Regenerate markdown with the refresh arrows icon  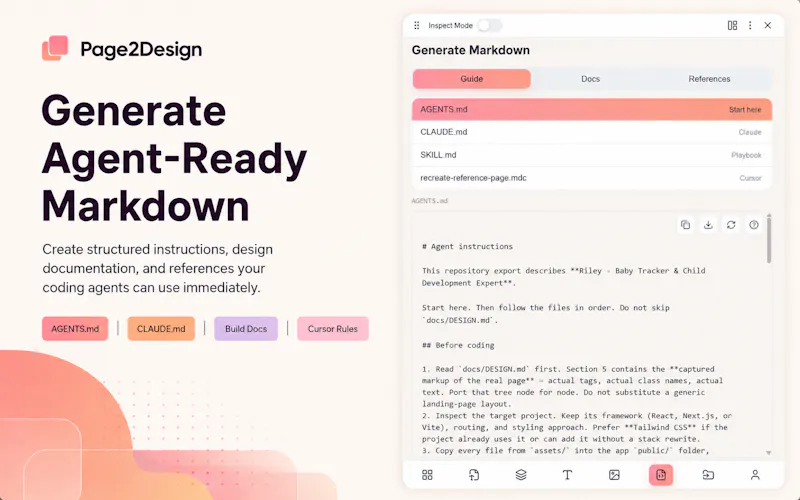(731, 225)
